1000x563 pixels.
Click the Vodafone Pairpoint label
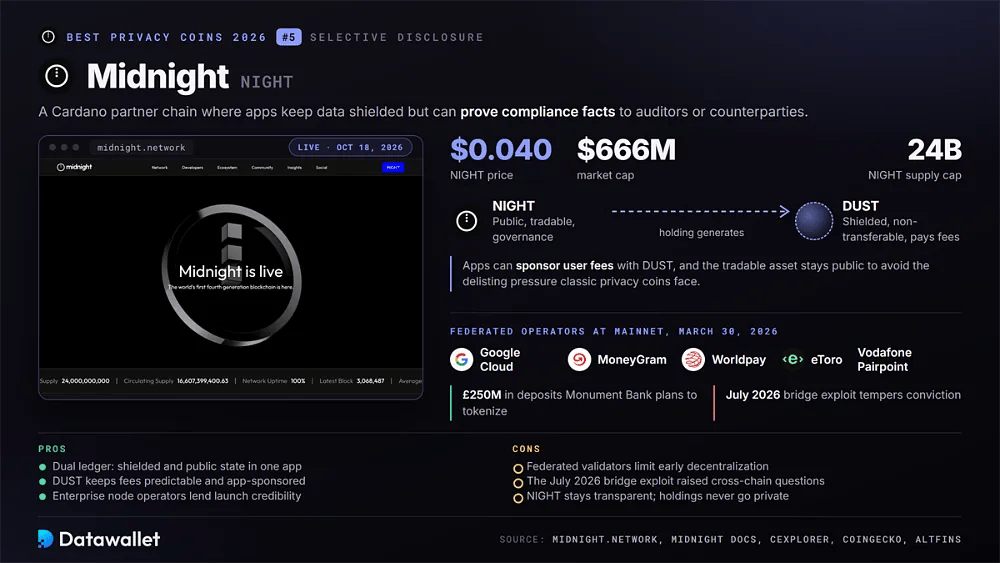[x=884, y=360]
